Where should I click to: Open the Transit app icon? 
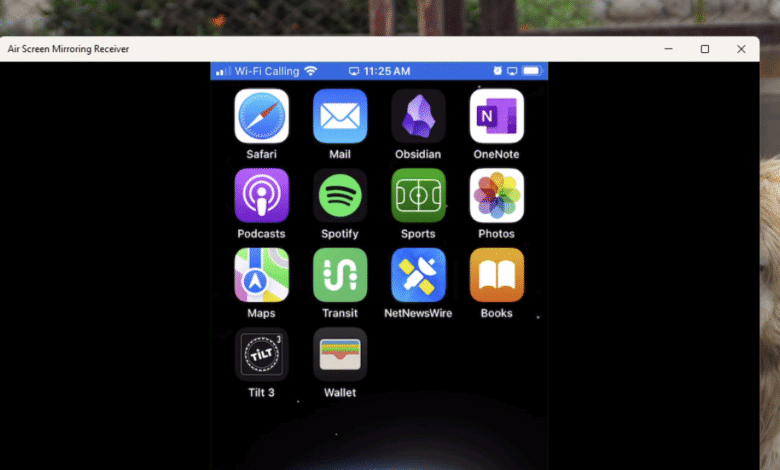(x=340, y=275)
